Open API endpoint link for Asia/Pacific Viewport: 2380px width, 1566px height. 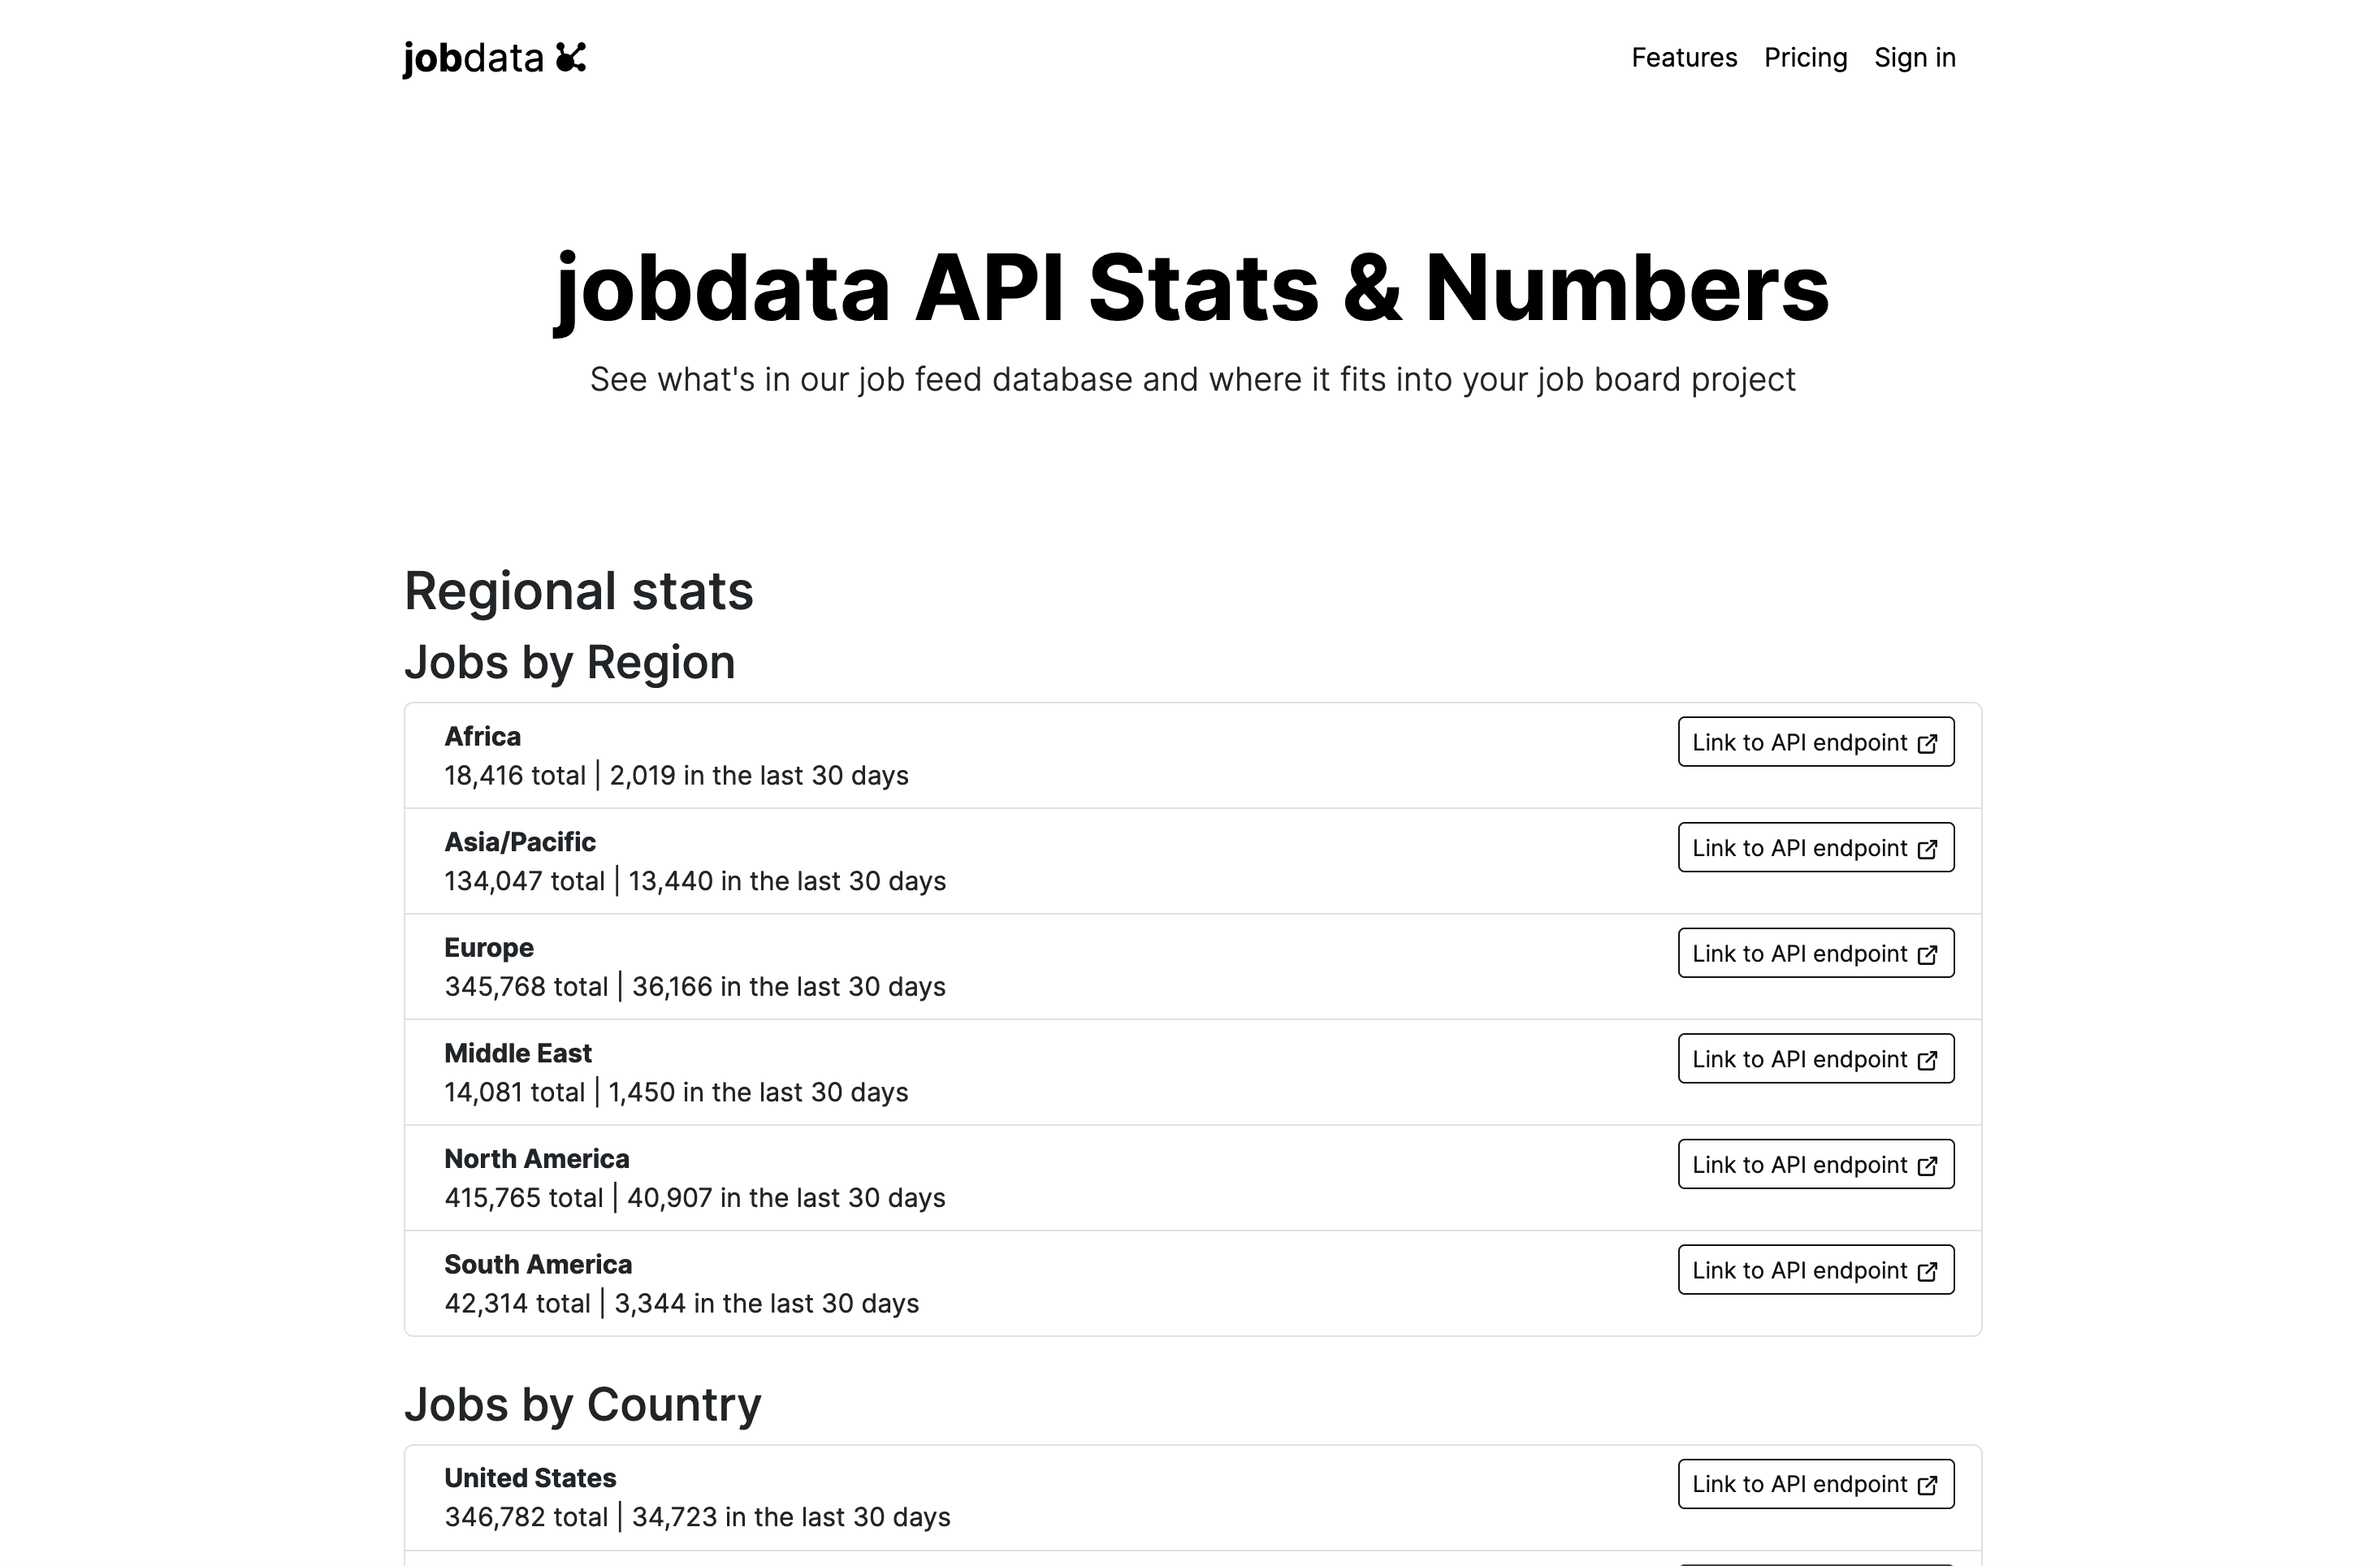point(1816,848)
